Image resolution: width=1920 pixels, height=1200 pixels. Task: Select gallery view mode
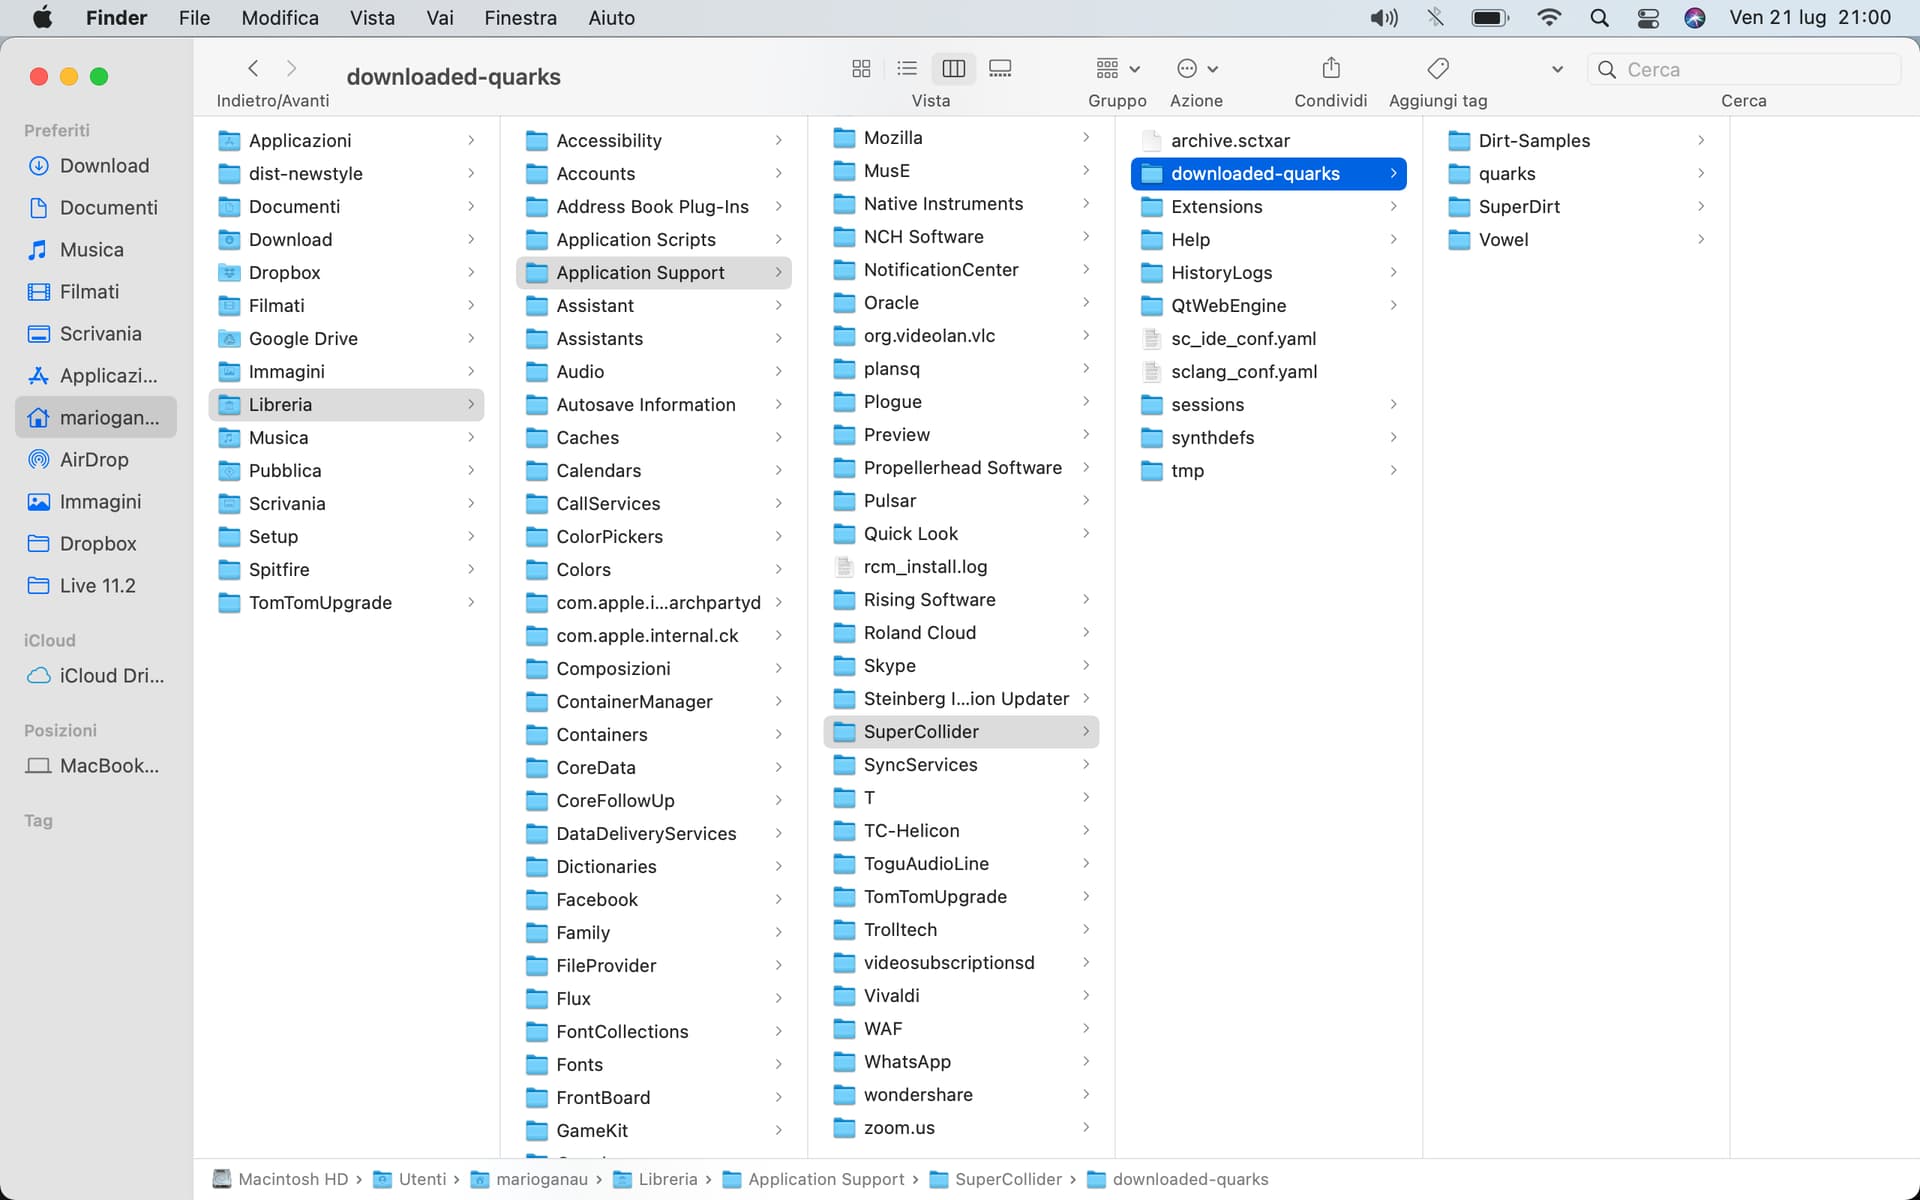[x=1000, y=68]
